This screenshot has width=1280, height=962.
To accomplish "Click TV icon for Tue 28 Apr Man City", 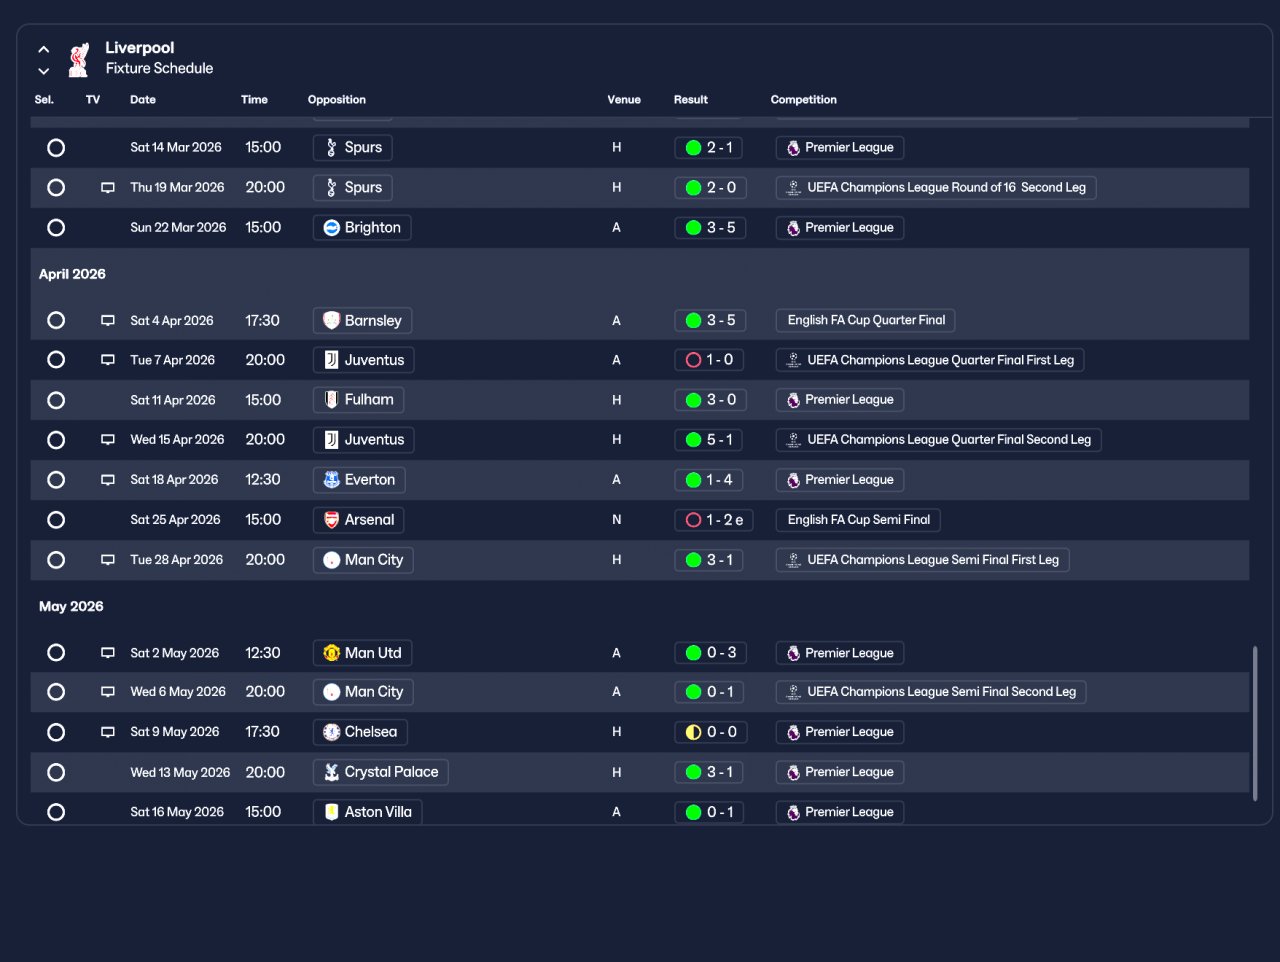I will coord(108,560).
